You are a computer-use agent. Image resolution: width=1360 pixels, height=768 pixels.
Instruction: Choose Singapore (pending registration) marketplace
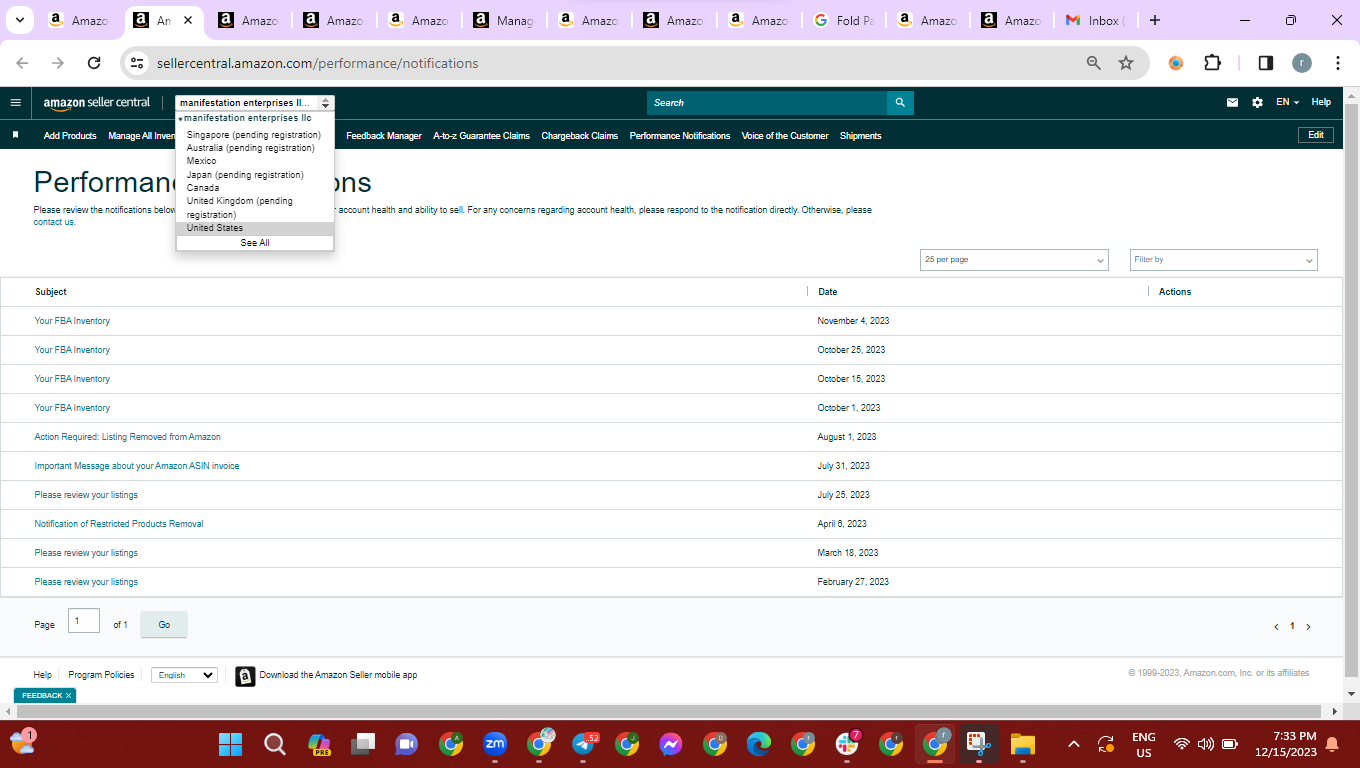click(254, 135)
